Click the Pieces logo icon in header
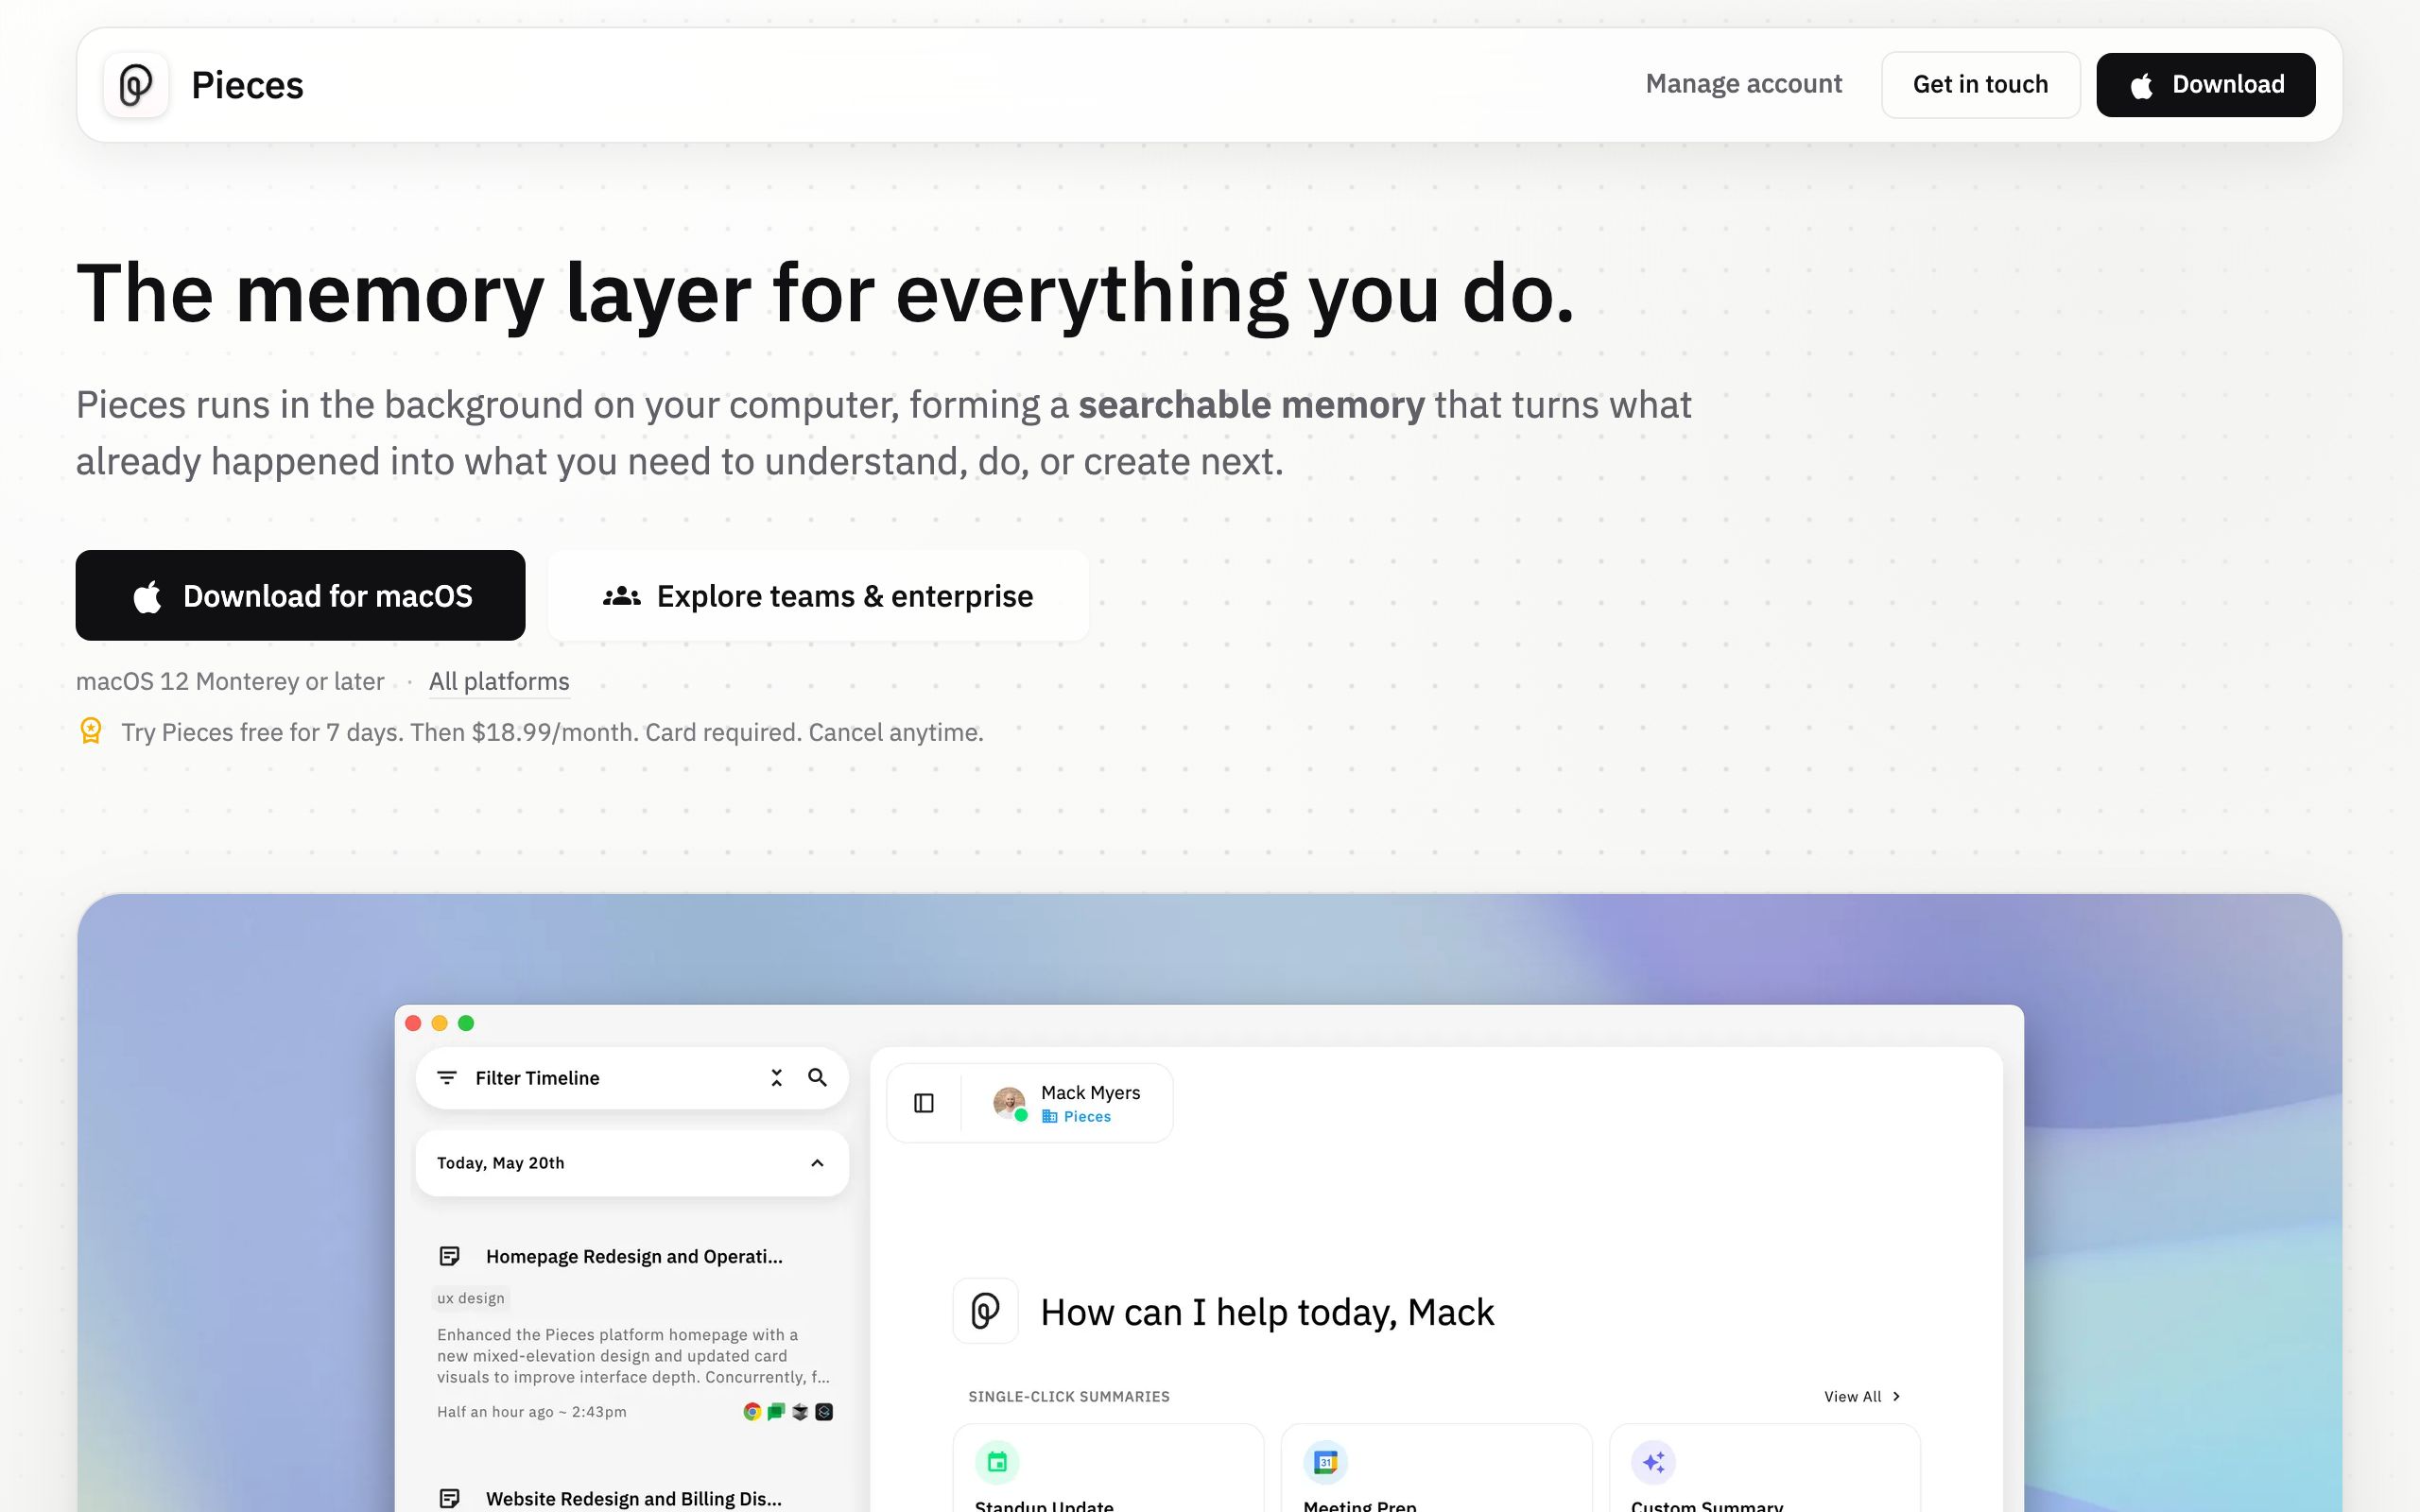The width and height of the screenshot is (2420, 1512). tap(136, 85)
